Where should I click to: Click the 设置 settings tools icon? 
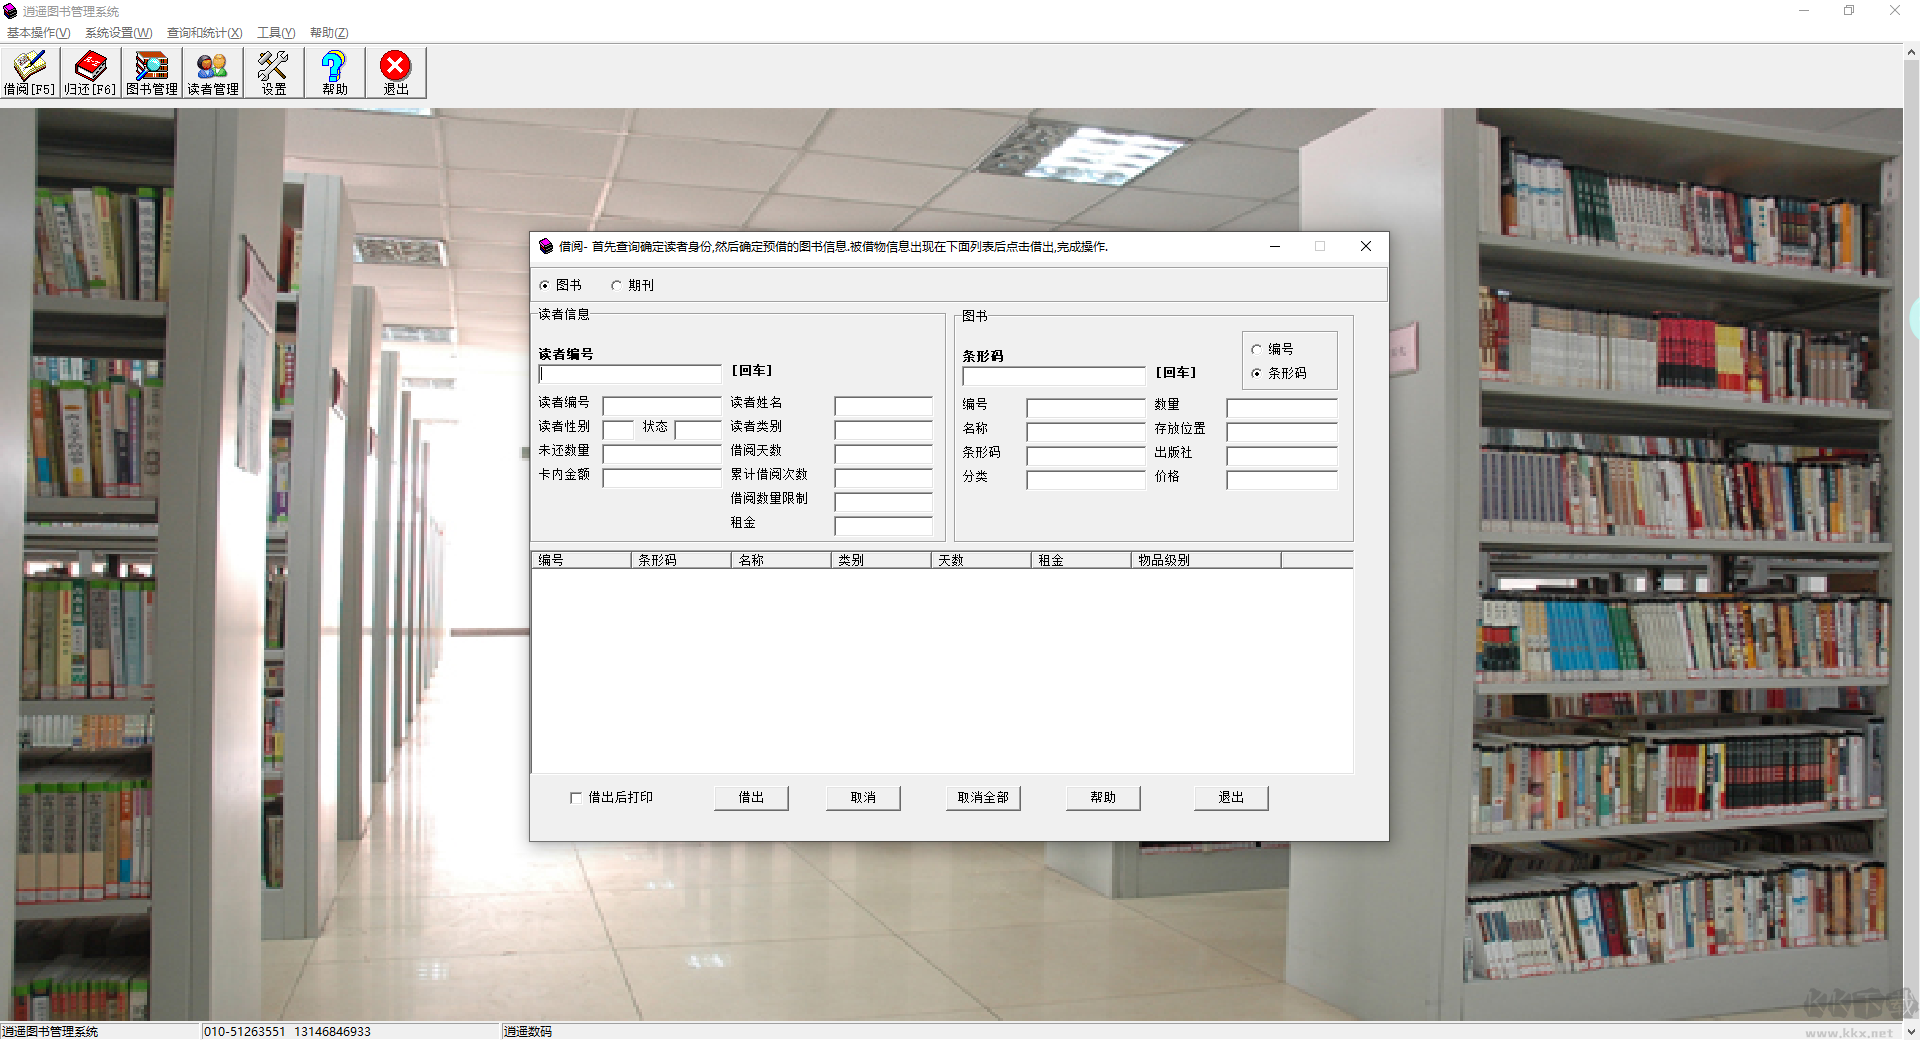[274, 73]
